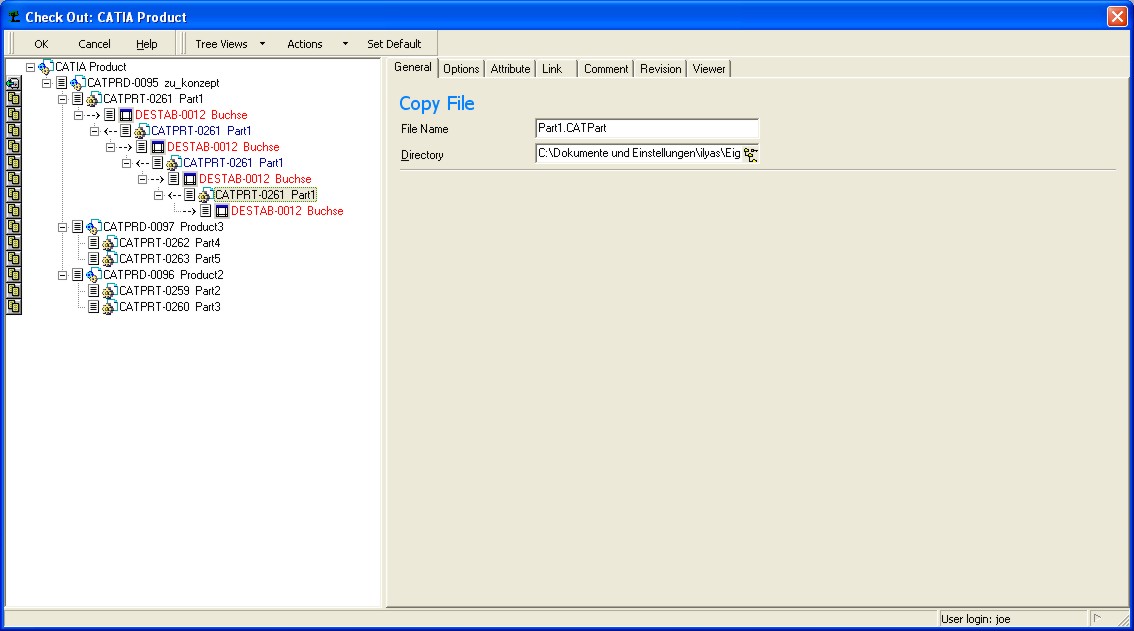Select the CATPRD-0097 Product3 tree row
This screenshot has height=631, width=1134.
click(x=163, y=227)
